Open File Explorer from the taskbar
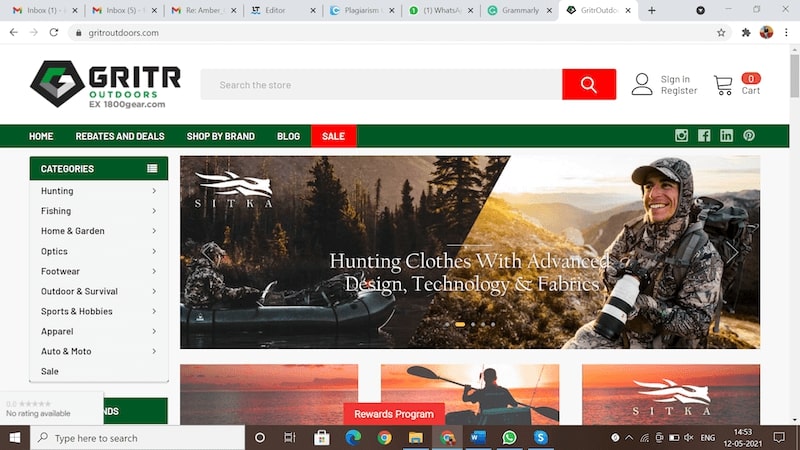Viewport: 800px width, 450px height. (416, 438)
